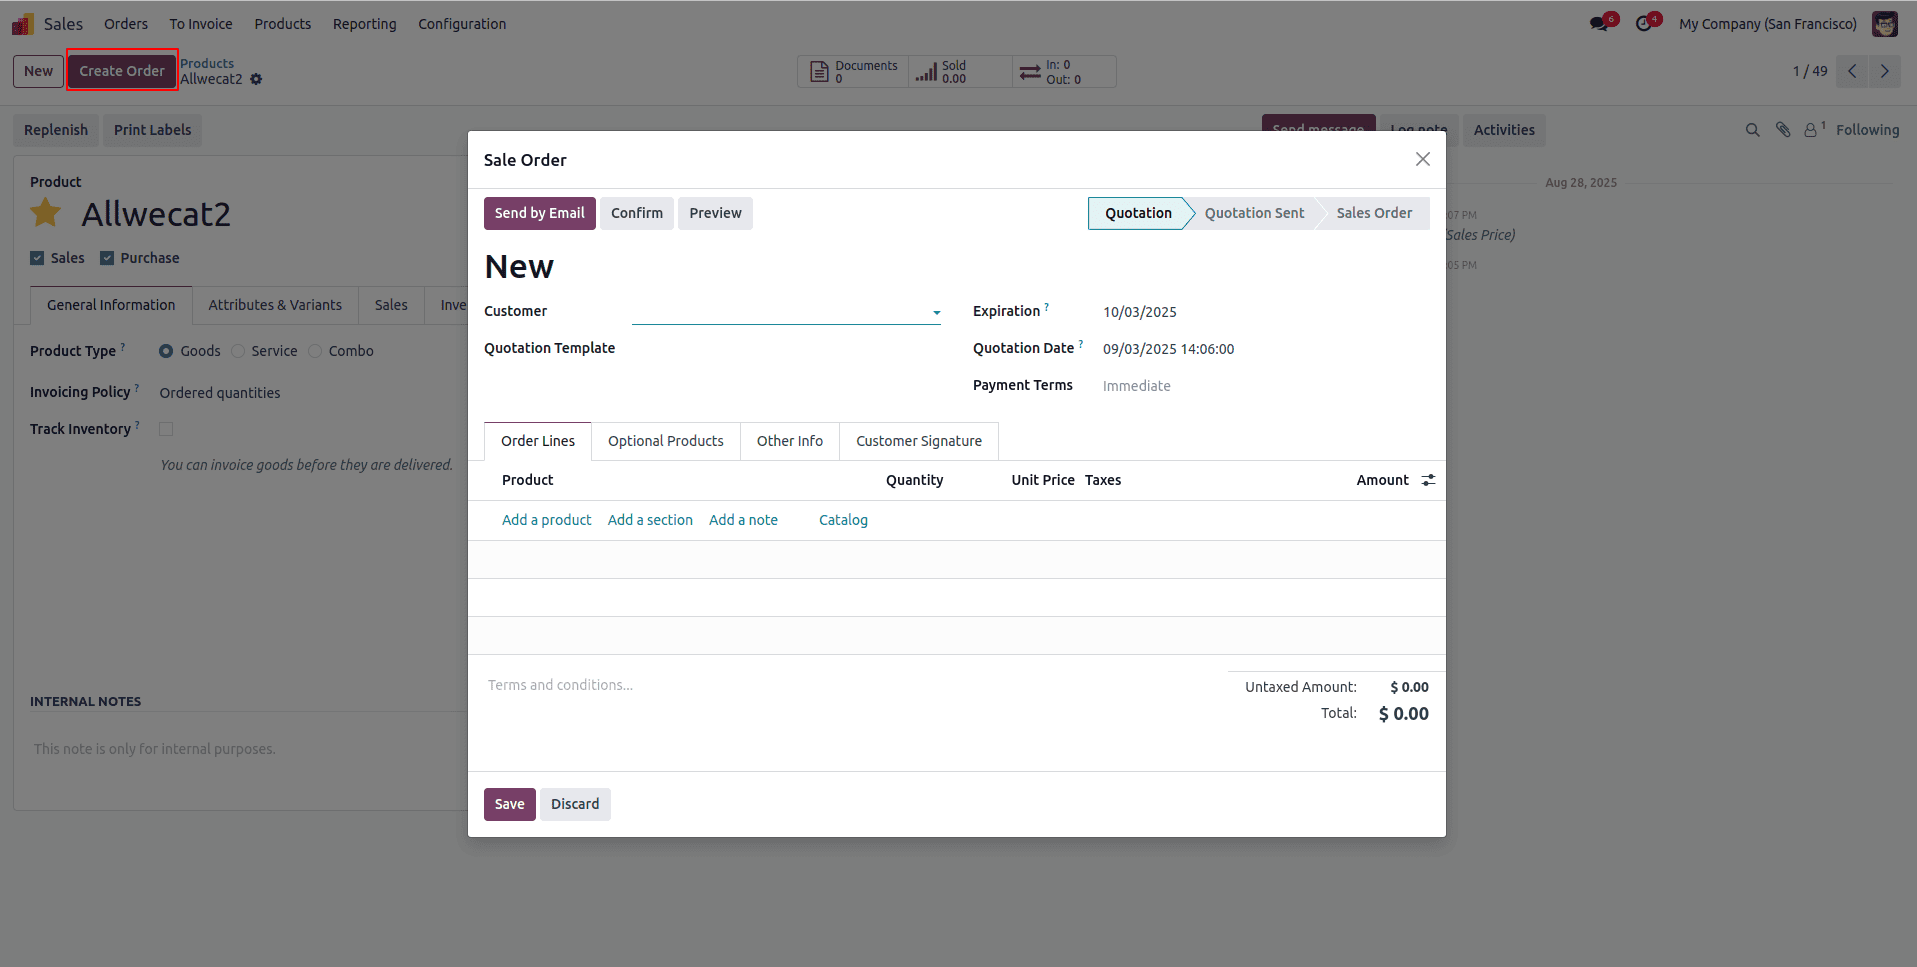Viewport: 1917px width, 967px height.
Task: Switch to the Other Info tab
Action: [x=790, y=441]
